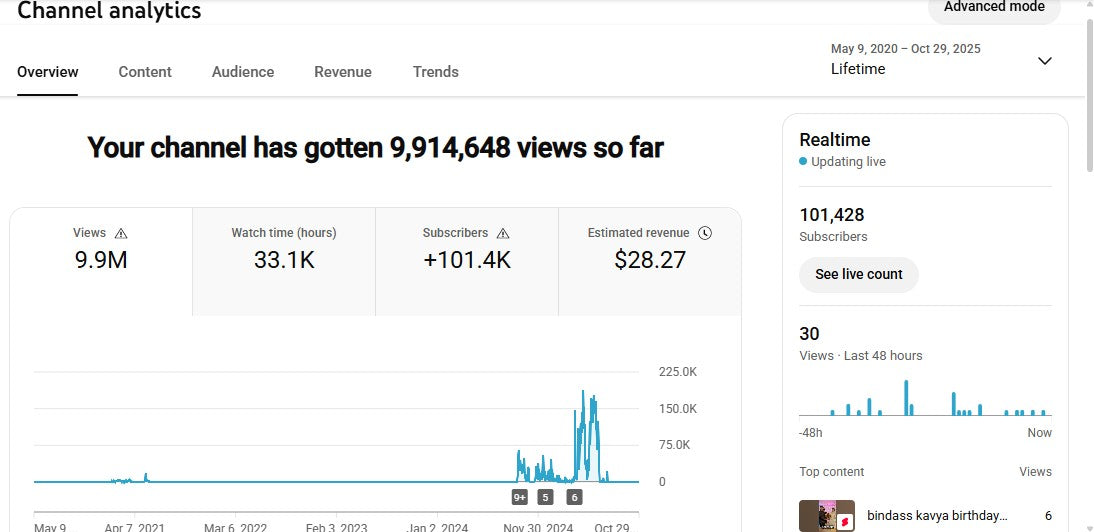Open the Audience tab

coord(243,72)
